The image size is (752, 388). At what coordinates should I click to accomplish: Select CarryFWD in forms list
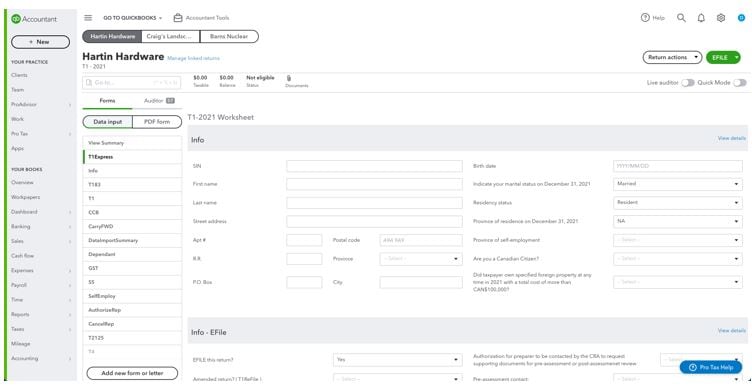pyautogui.click(x=132, y=226)
